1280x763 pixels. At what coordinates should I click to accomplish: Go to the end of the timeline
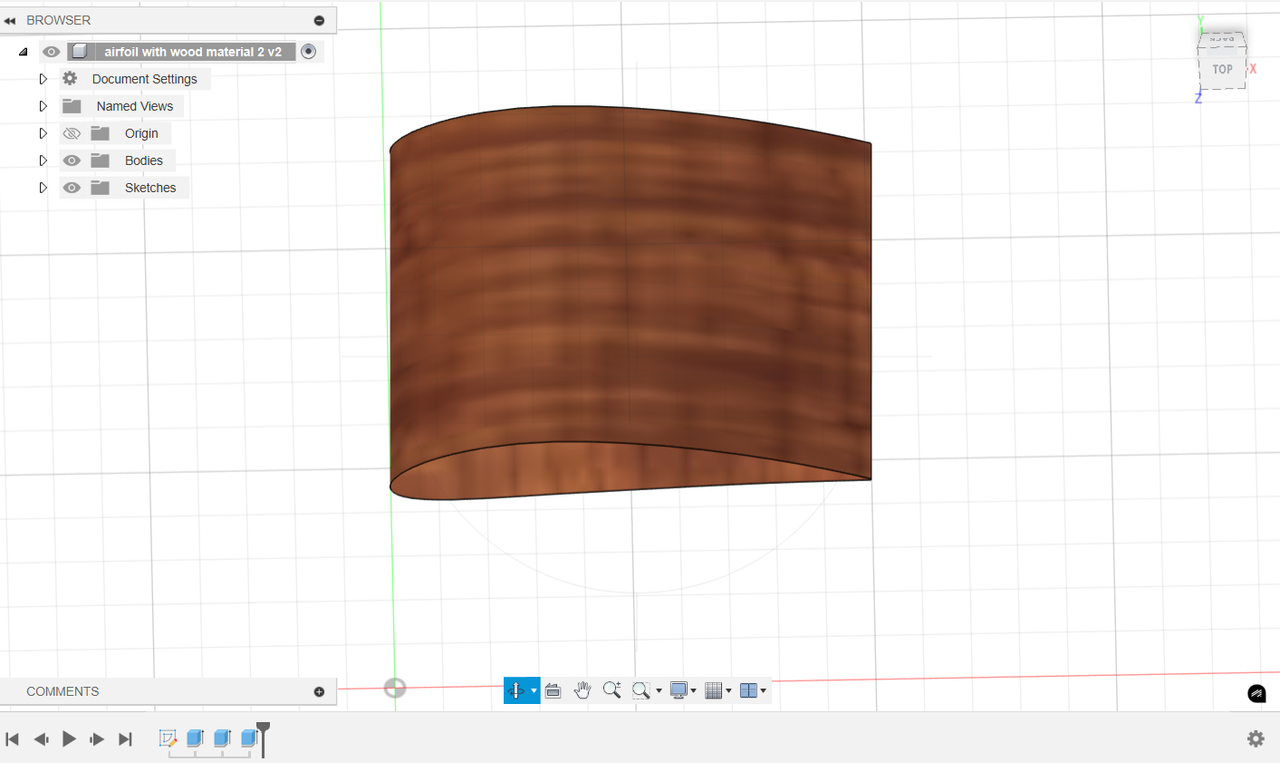tap(125, 739)
